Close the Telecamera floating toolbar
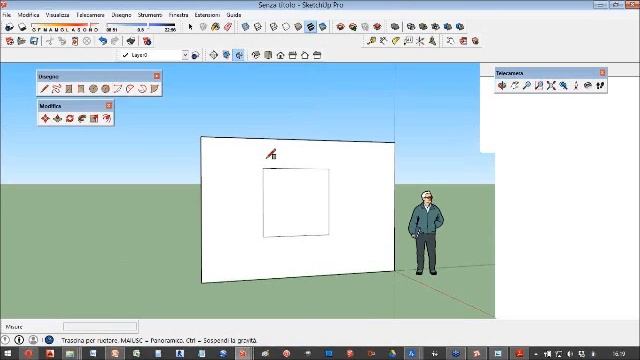Image resolution: width=640 pixels, height=360 pixels. (x=602, y=73)
